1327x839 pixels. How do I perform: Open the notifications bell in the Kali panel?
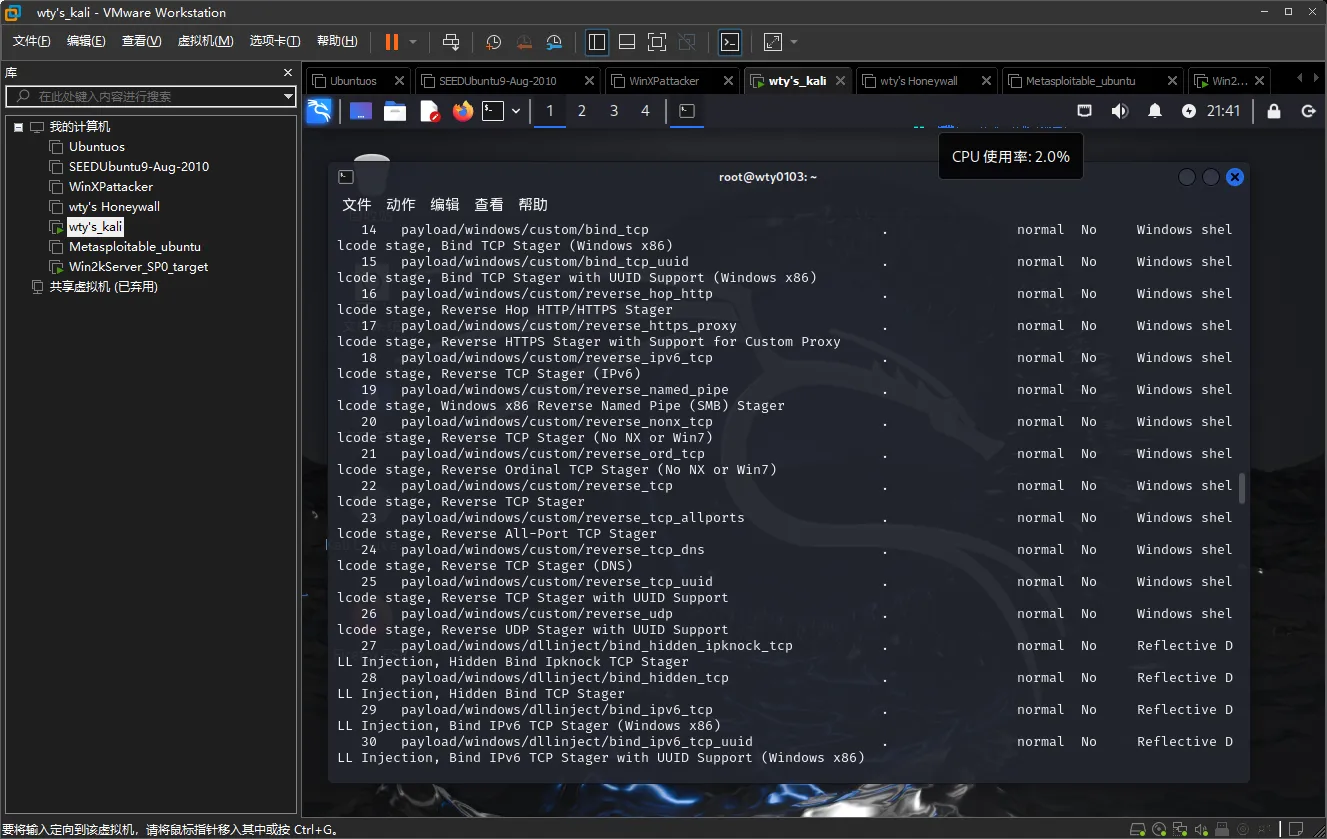pos(1155,111)
